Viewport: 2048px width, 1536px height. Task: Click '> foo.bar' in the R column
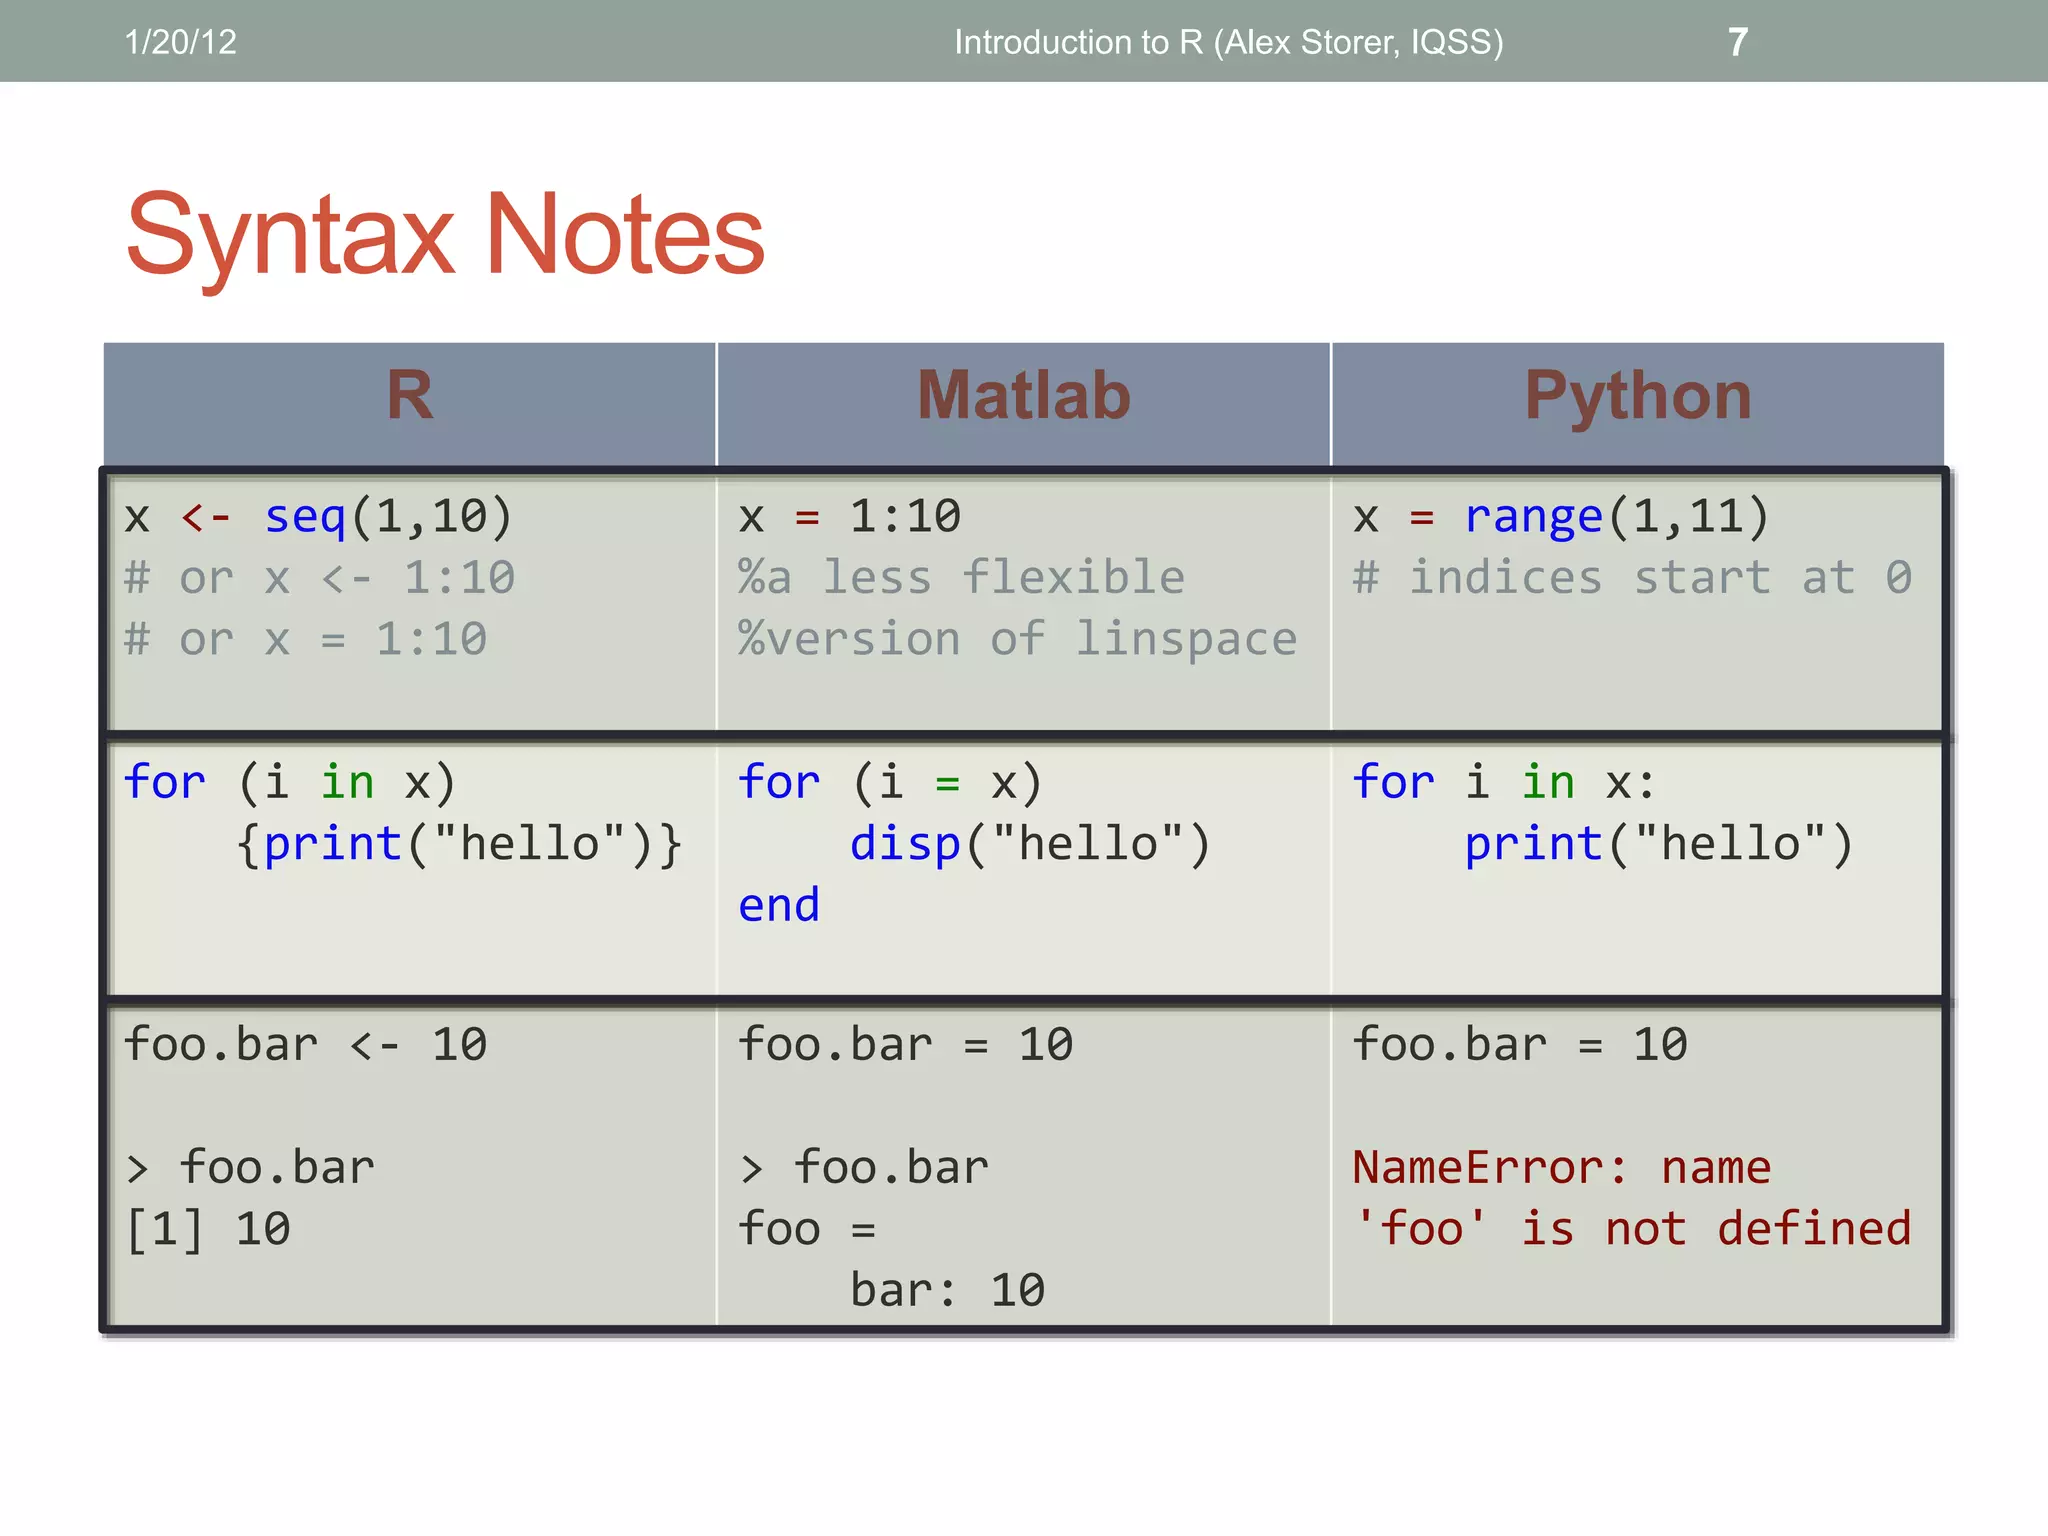[249, 1168]
